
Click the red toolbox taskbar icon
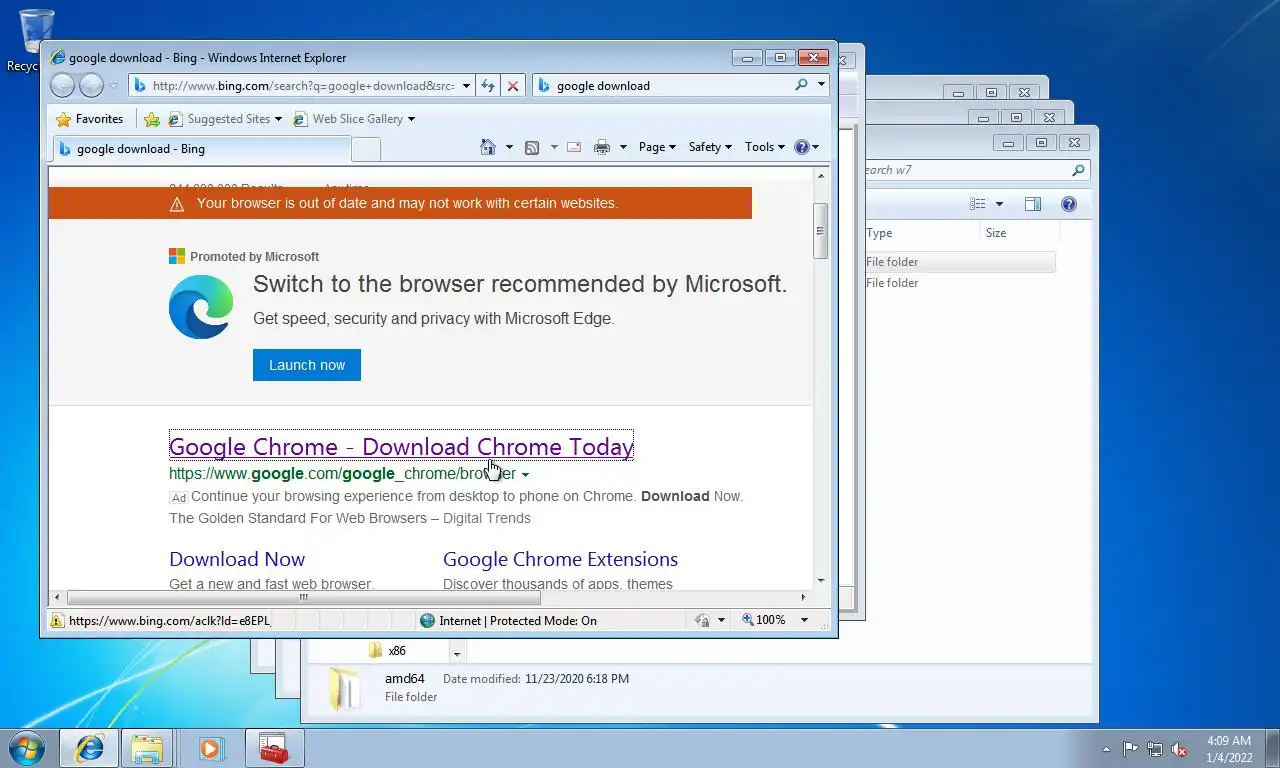pos(273,748)
